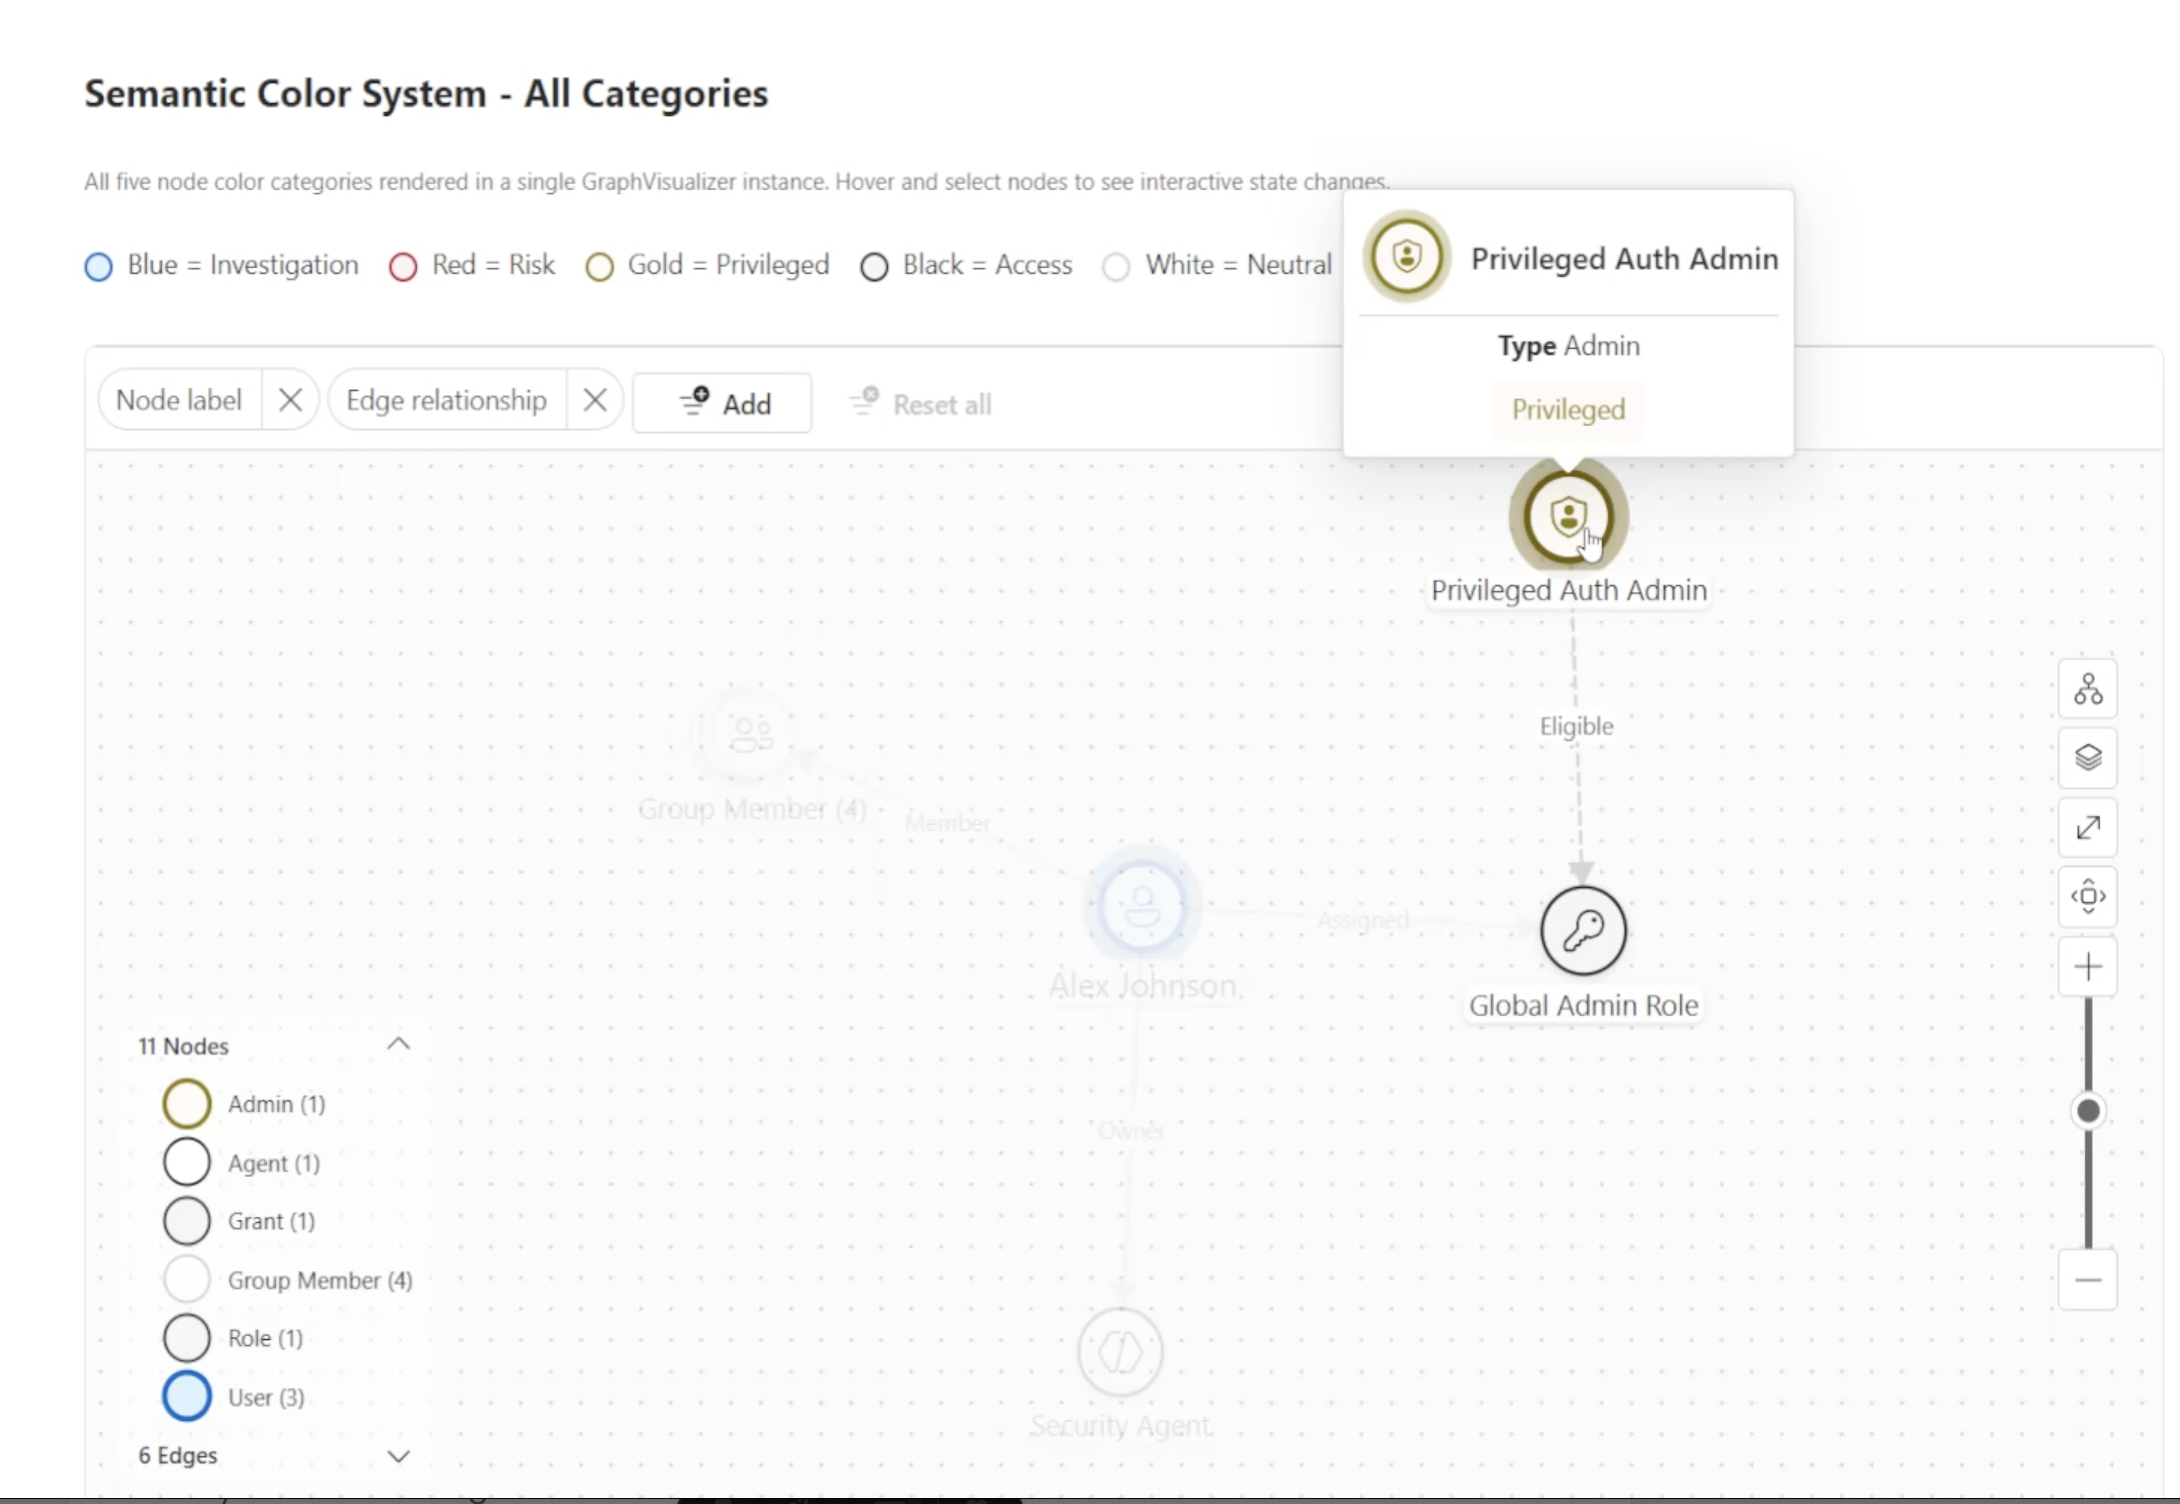Toggle Admin (1) in nodes legend
Viewport: 2180px width, 1504px height.
245,1104
